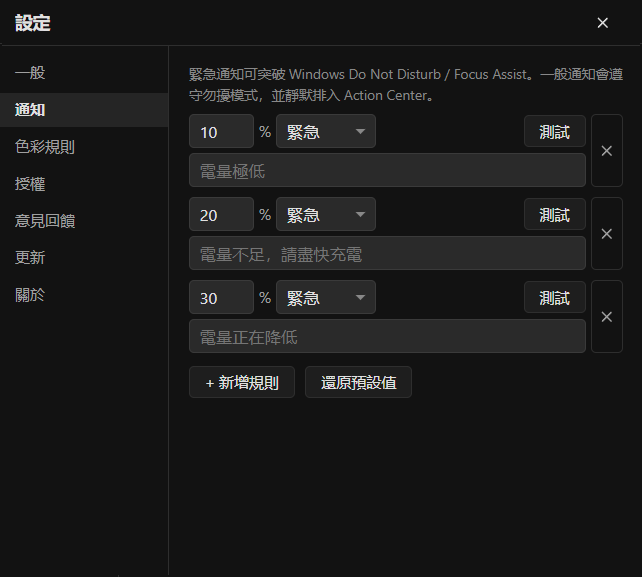Viewport: 642px width, 577px height.
Task: Click 測試 button for the 10% rule
Action: point(555,131)
